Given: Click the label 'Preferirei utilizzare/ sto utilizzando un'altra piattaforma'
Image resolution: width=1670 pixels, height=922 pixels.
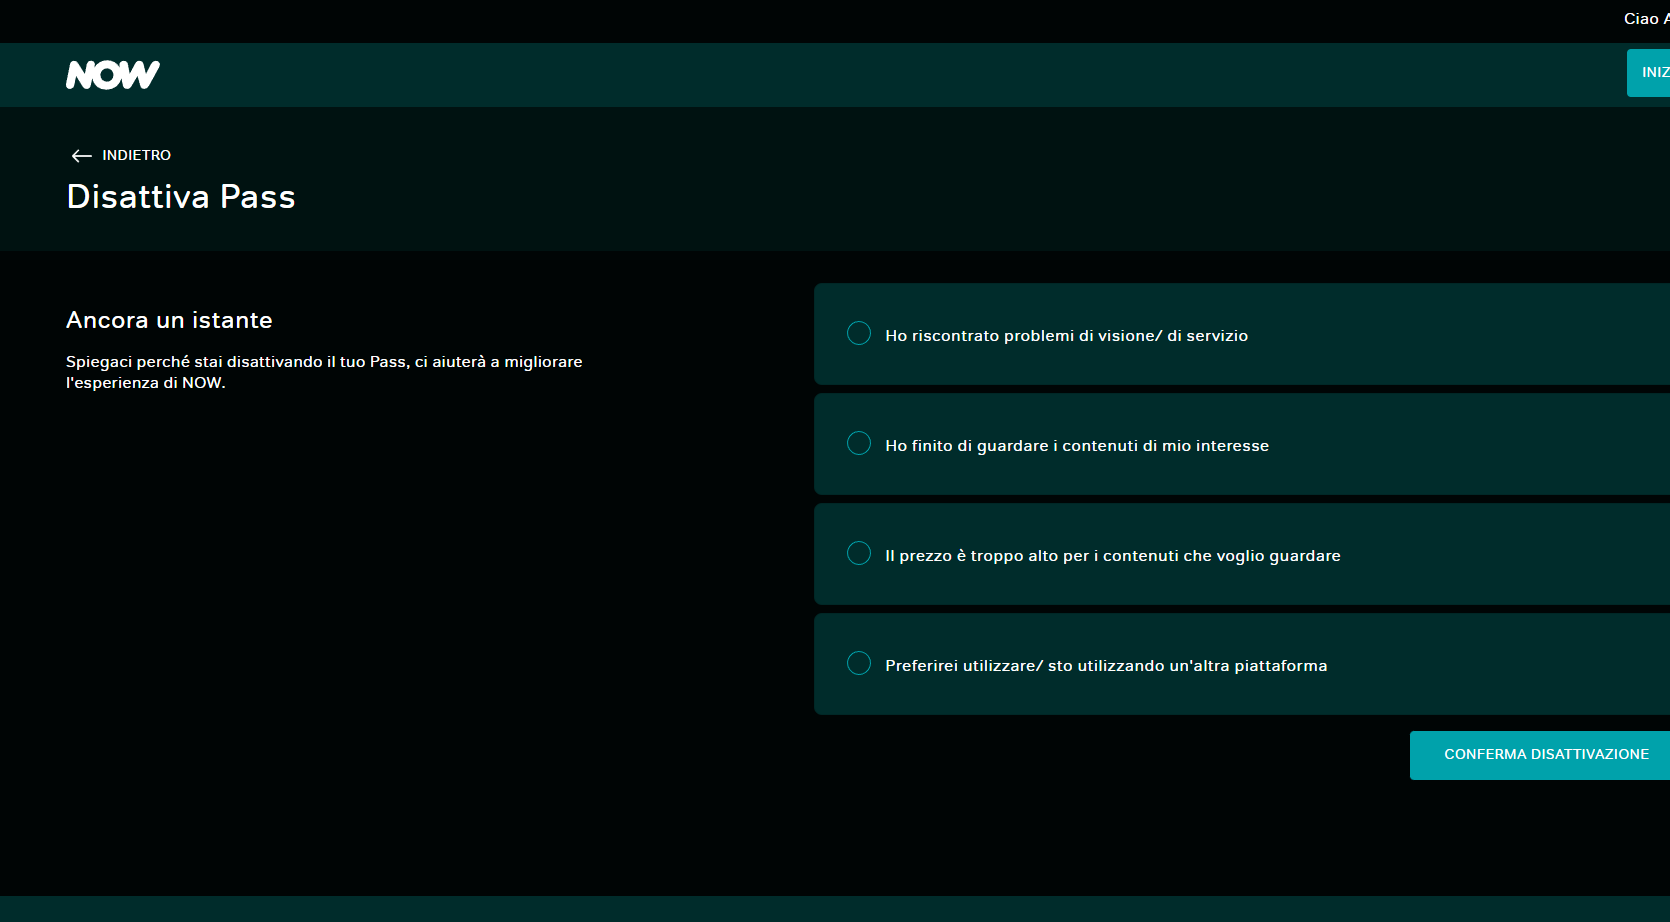Looking at the screenshot, I should click(1106, 666).
